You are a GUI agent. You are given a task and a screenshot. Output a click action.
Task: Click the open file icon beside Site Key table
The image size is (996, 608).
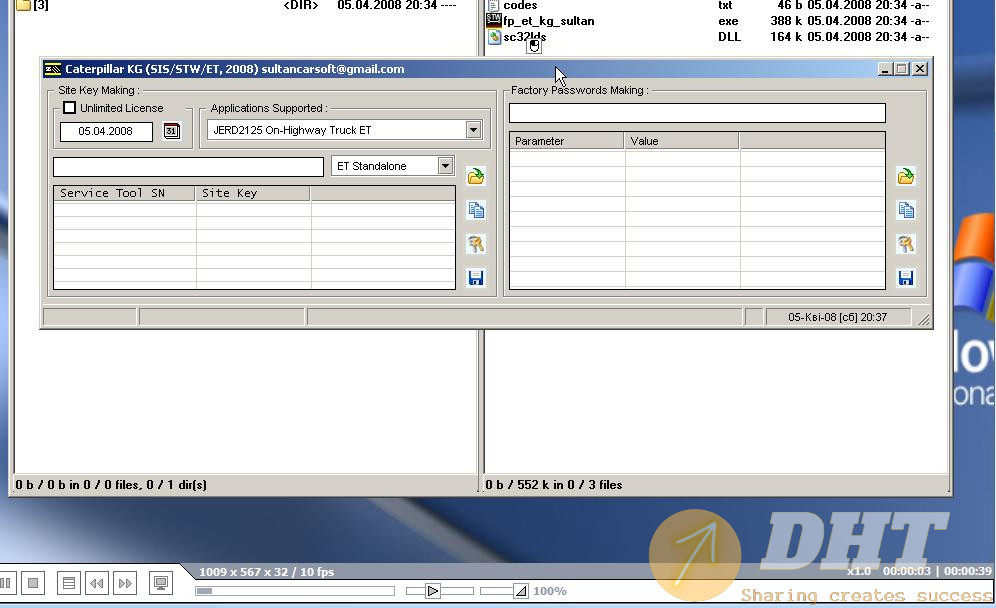point(476,176)
